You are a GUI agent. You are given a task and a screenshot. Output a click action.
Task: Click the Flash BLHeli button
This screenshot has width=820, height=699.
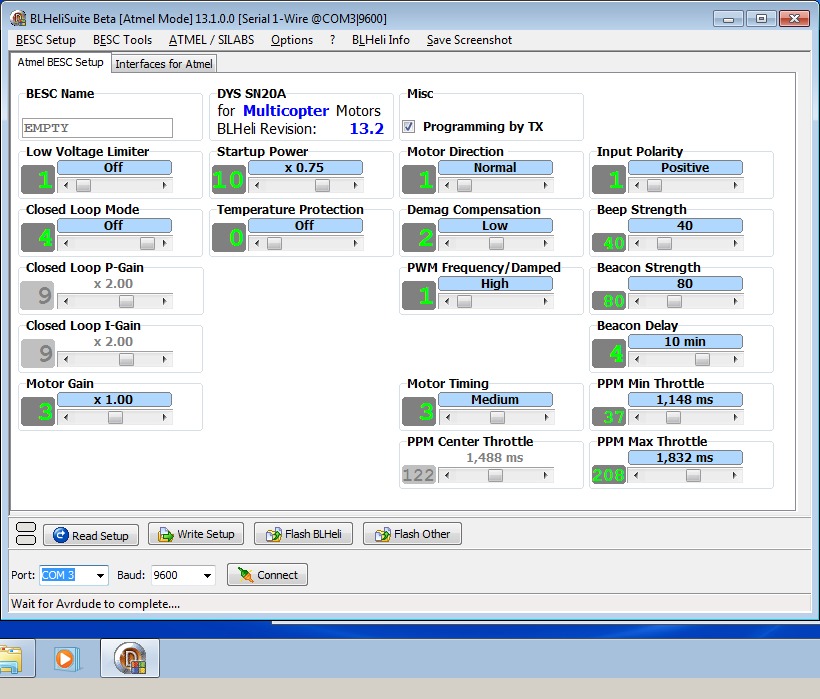click(x=303, y=534)
